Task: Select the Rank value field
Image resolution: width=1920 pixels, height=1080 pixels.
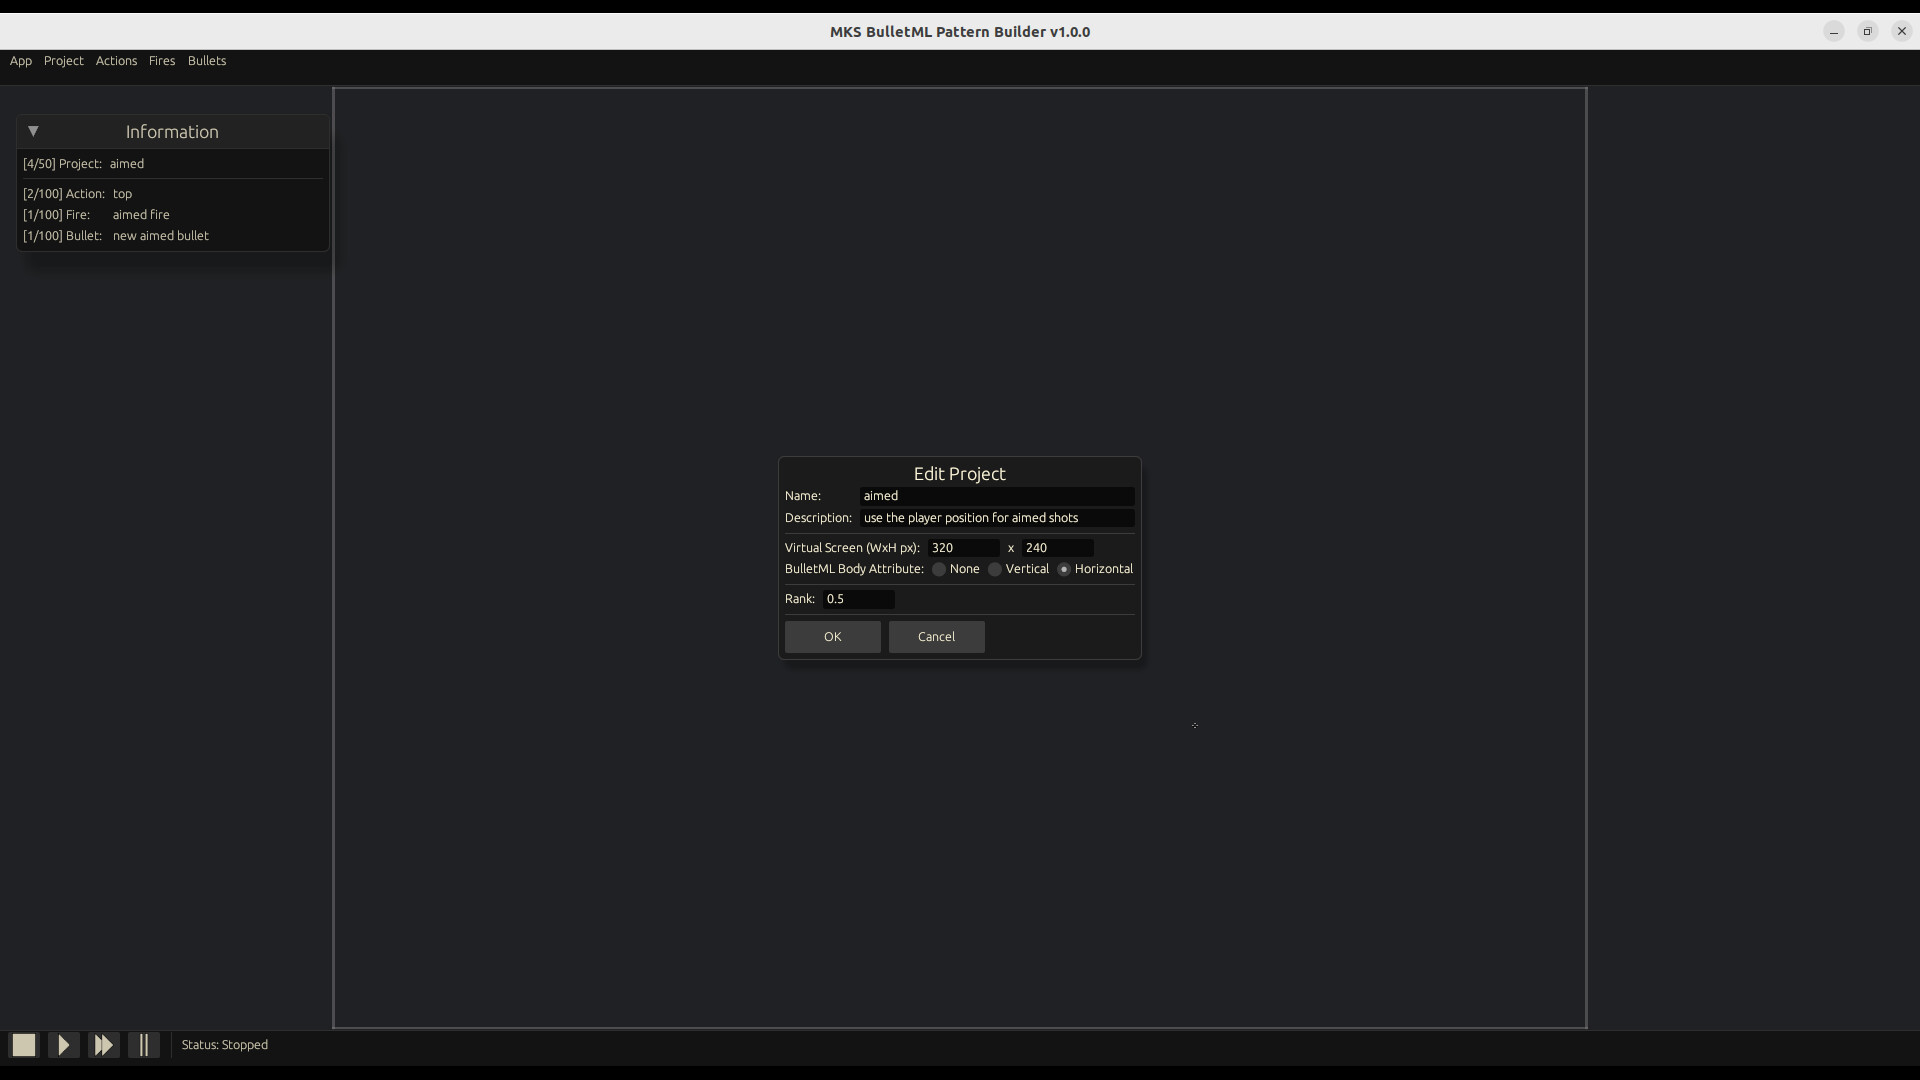Action: pyautogui.click(x=859, y=598)
